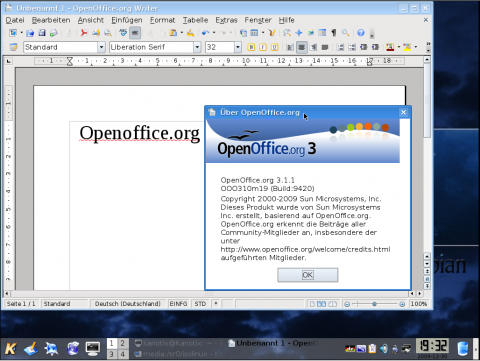Screen dimensions: 480x361
Task: Align text left
Action: point(290,47)
